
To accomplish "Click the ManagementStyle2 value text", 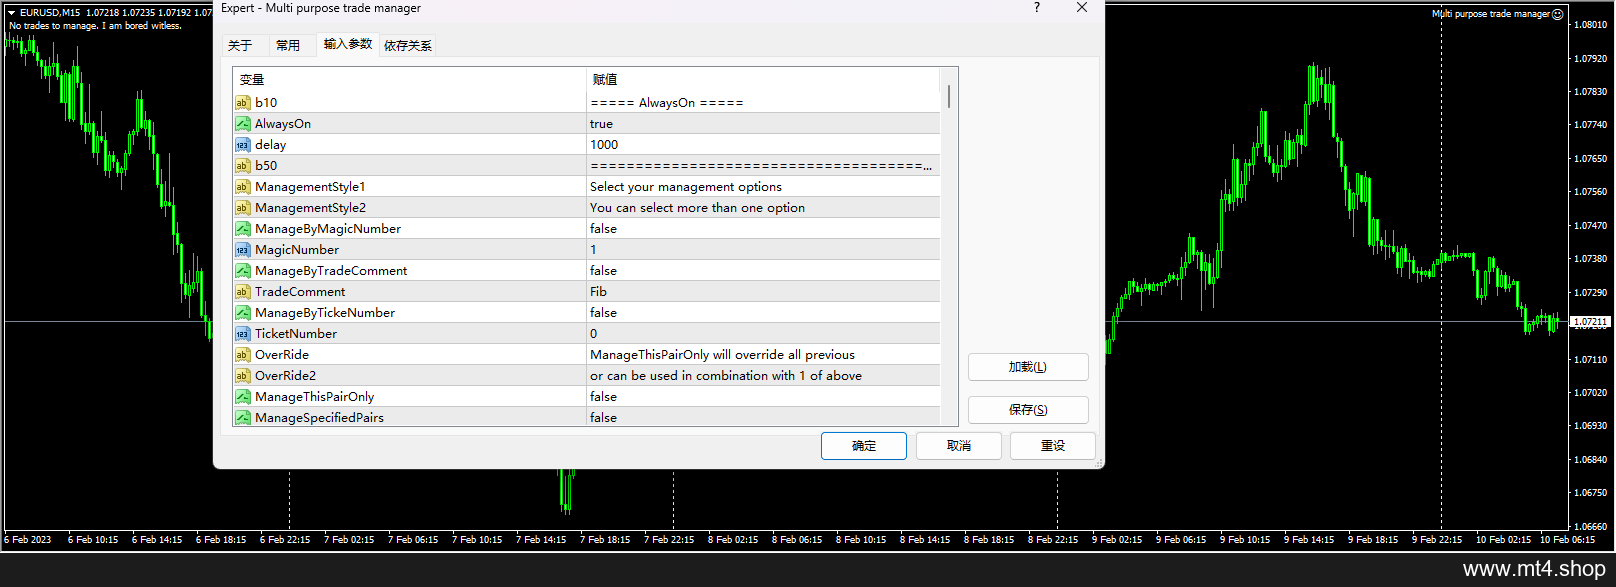I will pos(697,208).
